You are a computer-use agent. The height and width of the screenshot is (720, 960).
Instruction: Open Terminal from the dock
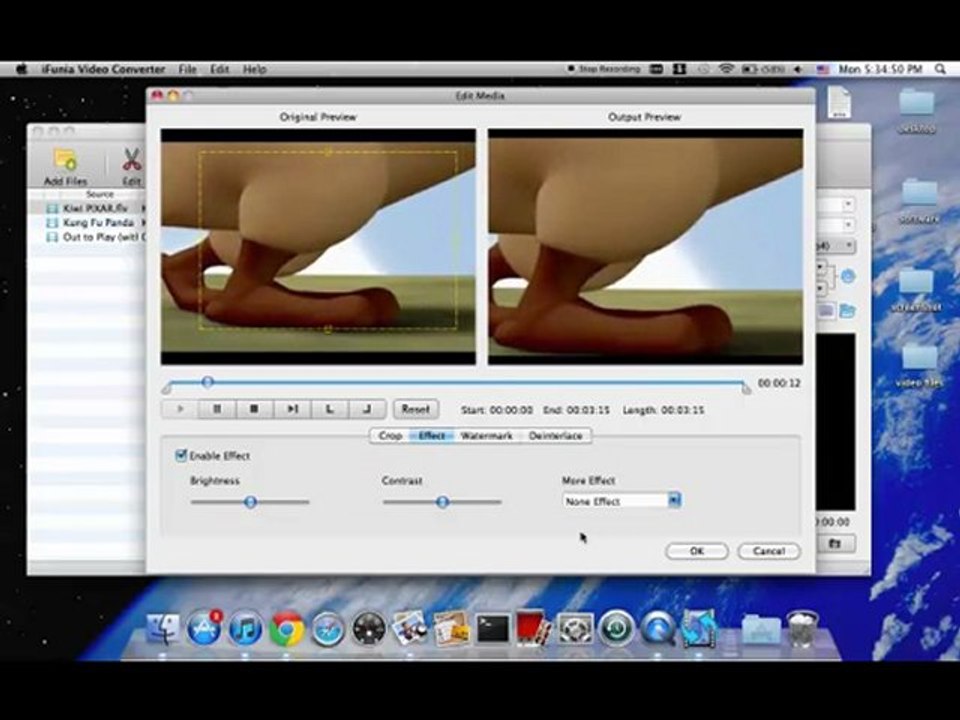493,629
